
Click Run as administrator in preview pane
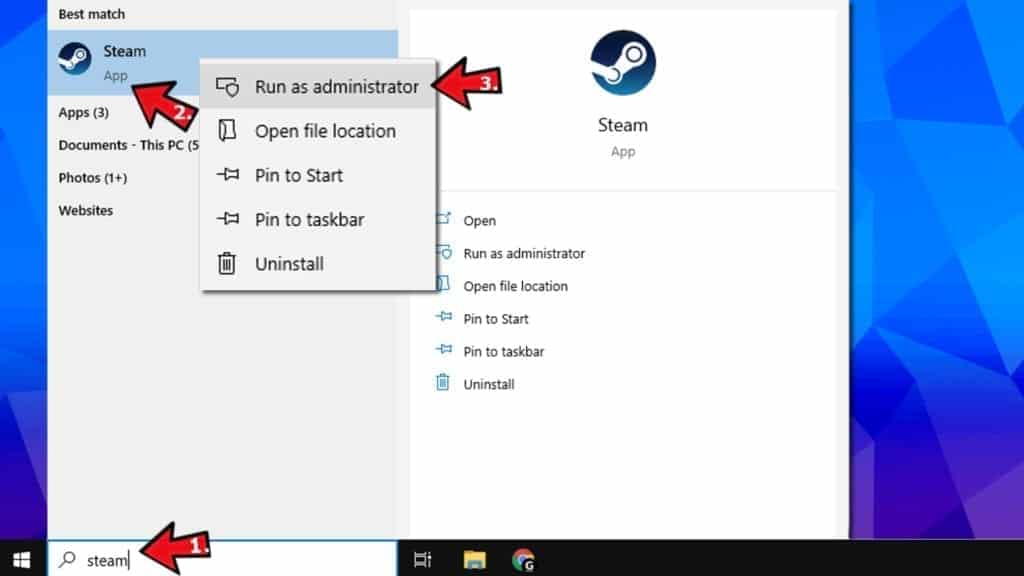[524, 253]
